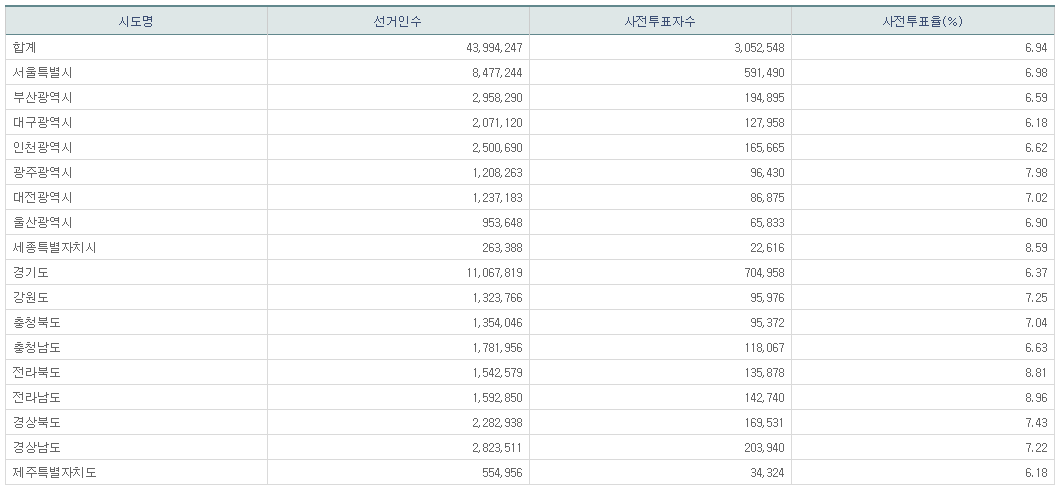Click the 세종특별자치시 row label
Viewport: 1058px width, 491px height.
55,247
